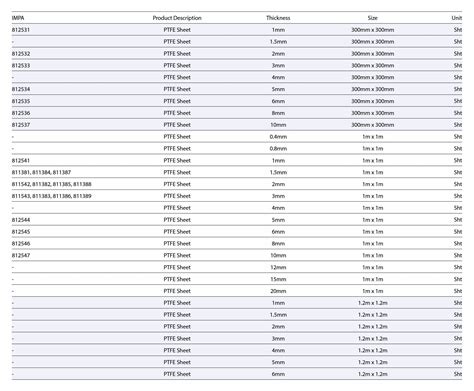Click the 811542, 811382, 811385, 811388 cell
Viewport: 474px width, 391px height.
pyautogui.click(x=52, y=184)
